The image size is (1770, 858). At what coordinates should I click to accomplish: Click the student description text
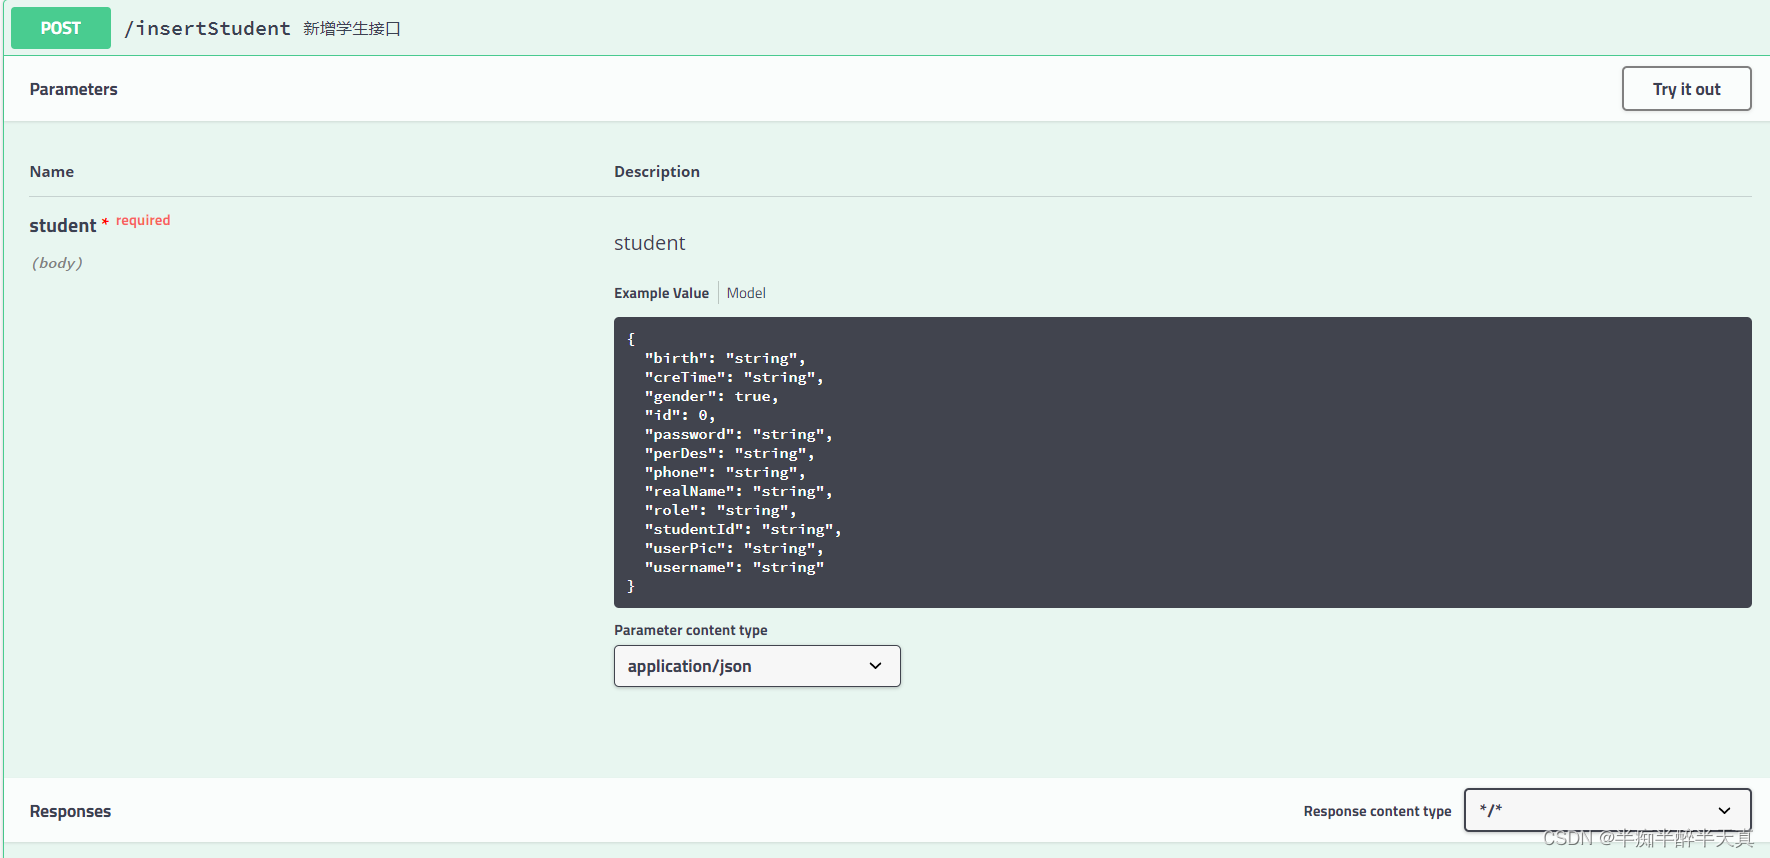point(650,243)
